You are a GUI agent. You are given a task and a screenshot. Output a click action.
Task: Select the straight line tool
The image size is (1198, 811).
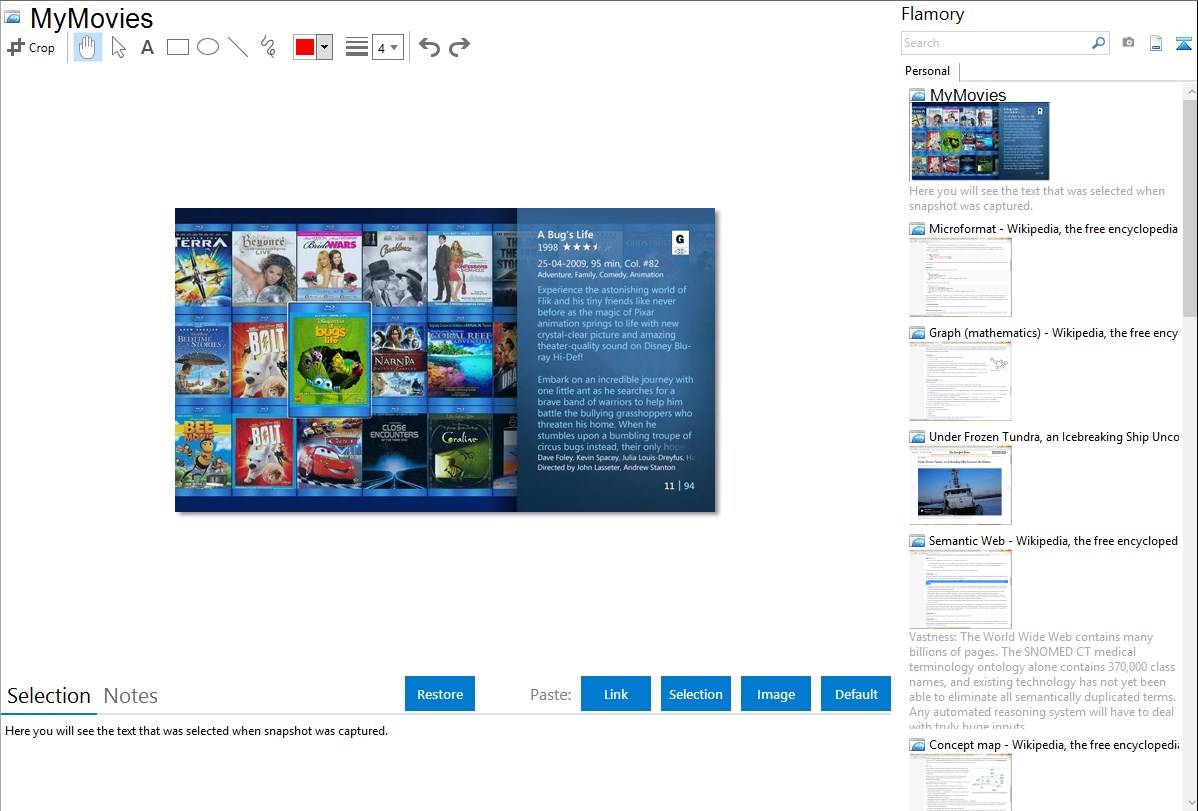click(238, 47)
